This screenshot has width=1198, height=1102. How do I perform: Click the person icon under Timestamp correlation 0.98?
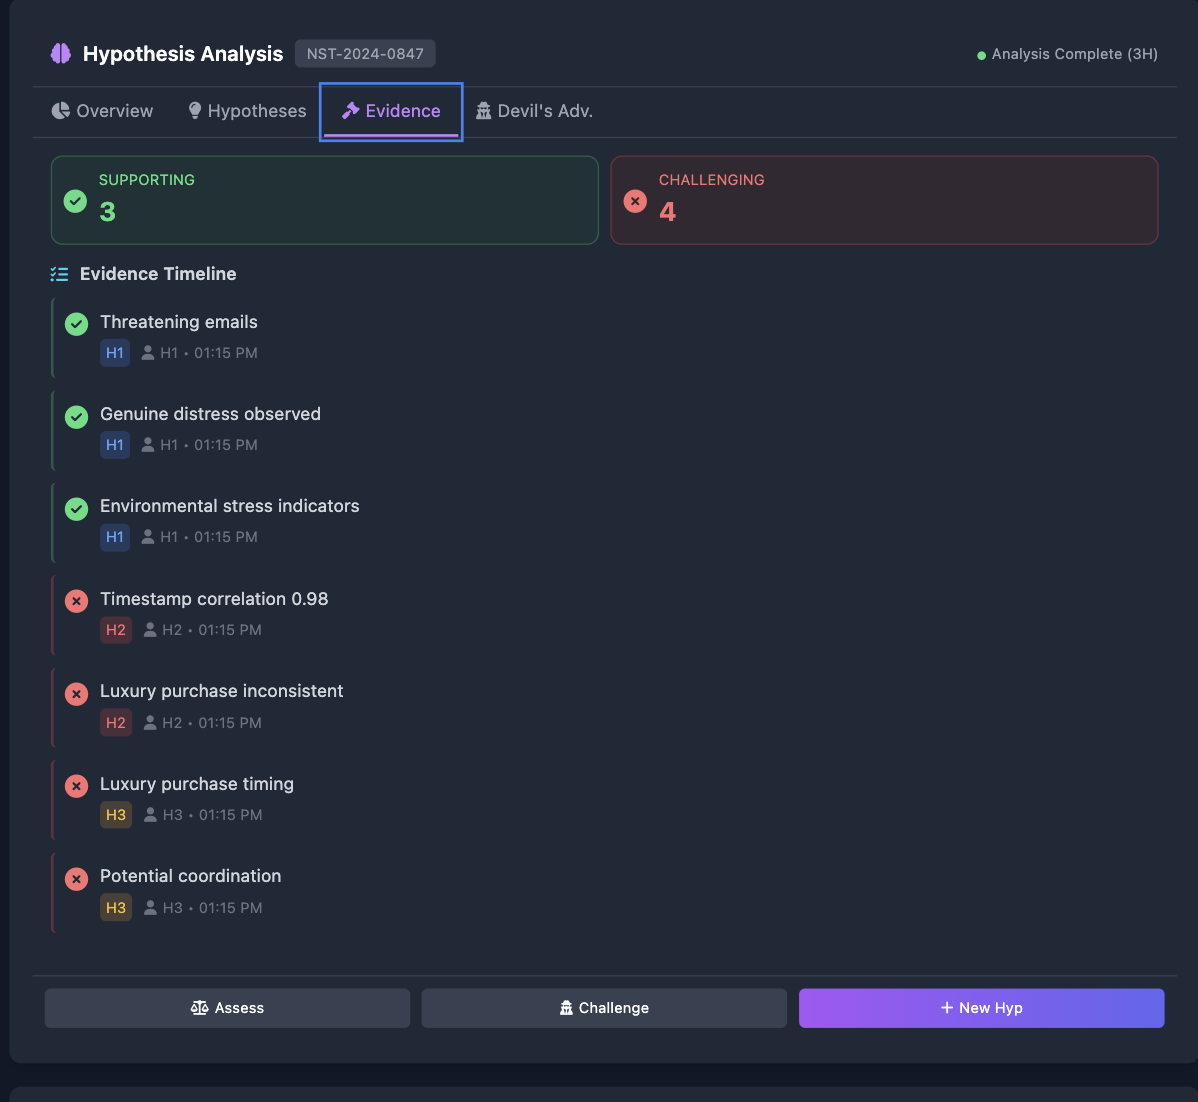click(x=151, y=630)
